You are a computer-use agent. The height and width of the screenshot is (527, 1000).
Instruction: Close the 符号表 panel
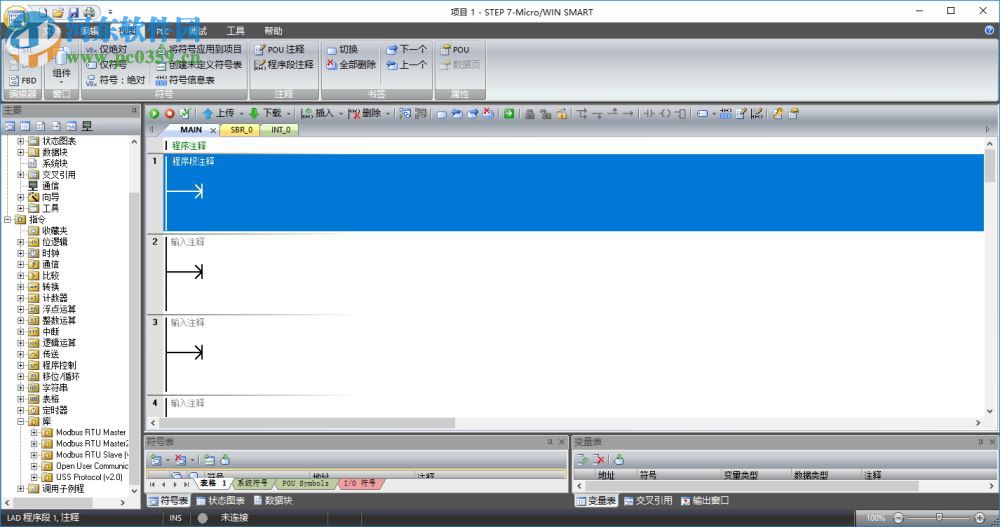[562, 442]
